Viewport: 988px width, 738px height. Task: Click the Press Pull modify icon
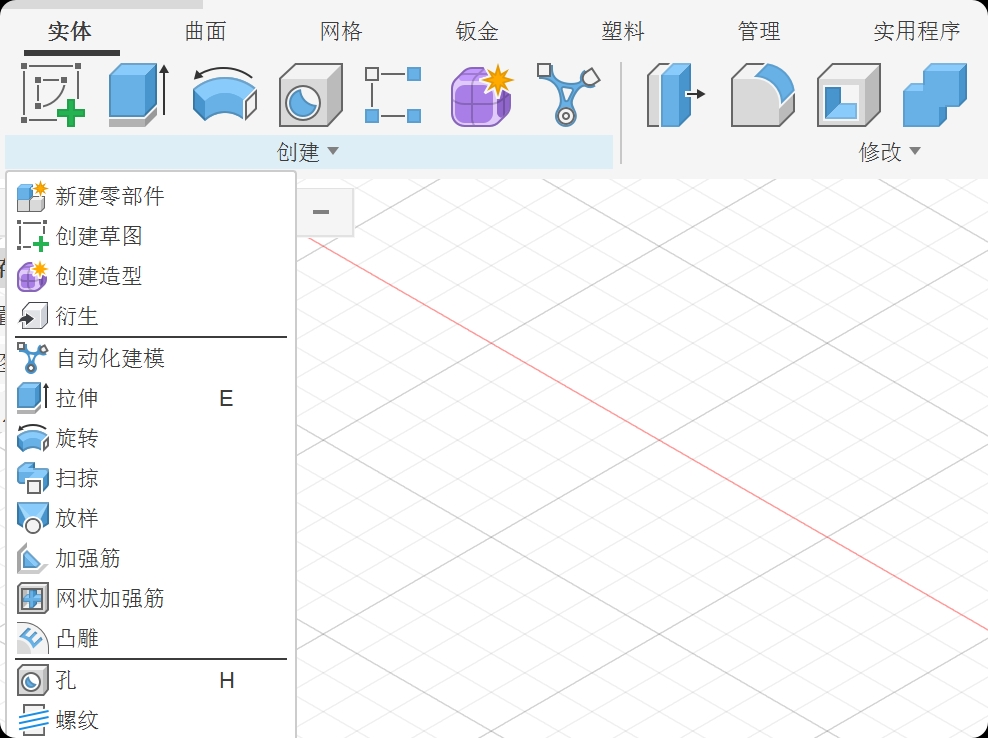[676, 94]
